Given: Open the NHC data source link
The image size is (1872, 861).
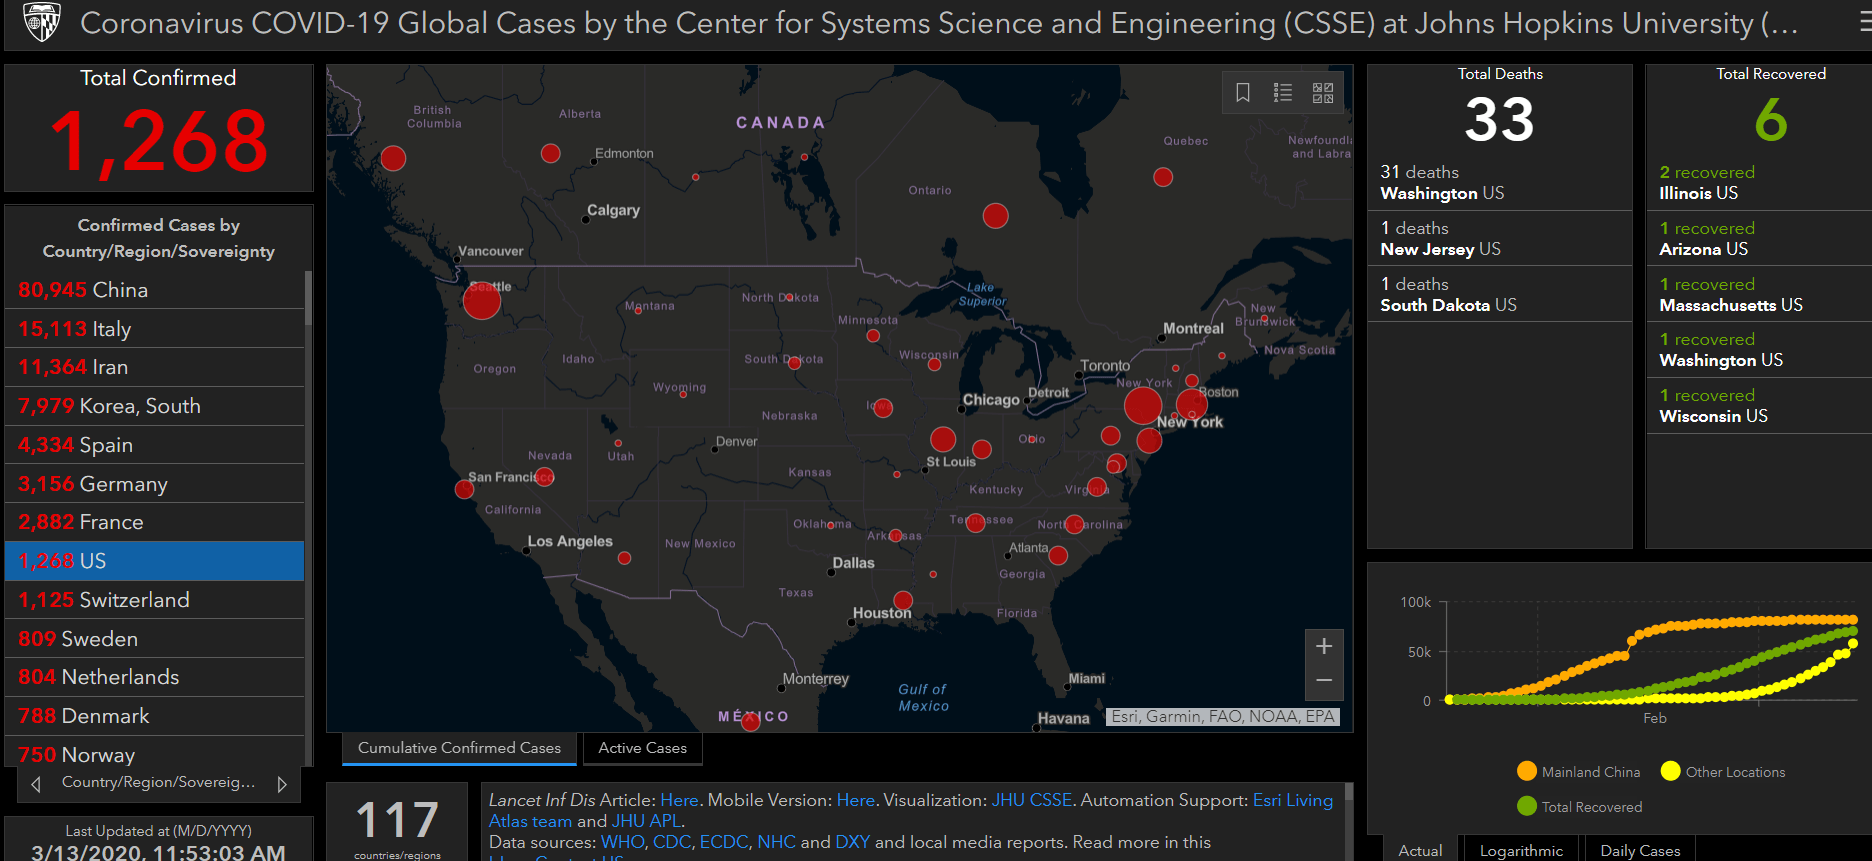Looking at the screenshot, I should pos(776,842).
